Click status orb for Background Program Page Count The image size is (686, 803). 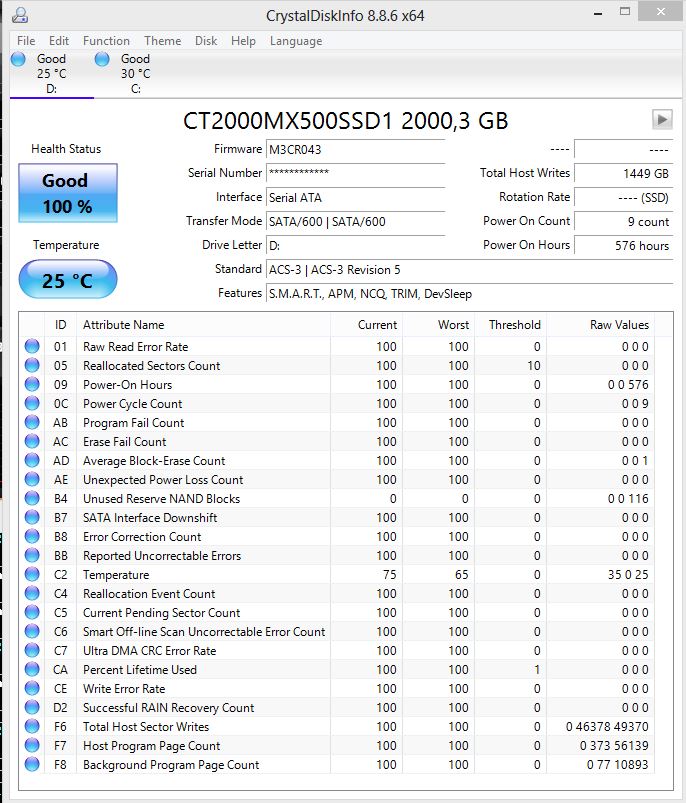(x=32, y=764)
